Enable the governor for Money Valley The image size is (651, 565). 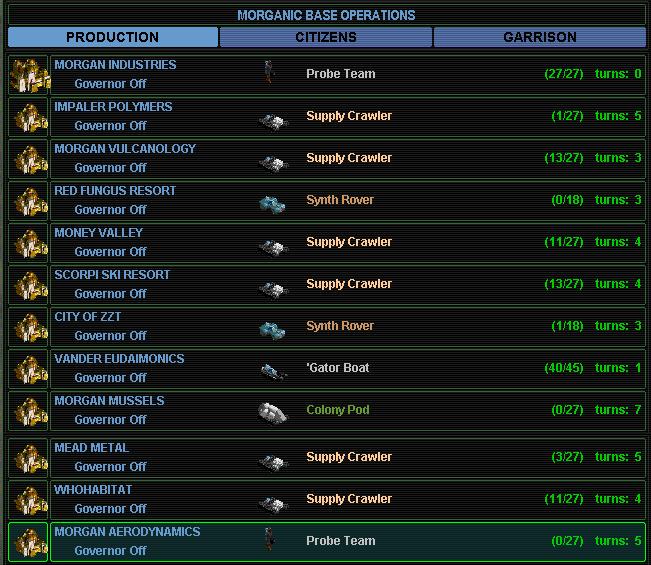110,252
